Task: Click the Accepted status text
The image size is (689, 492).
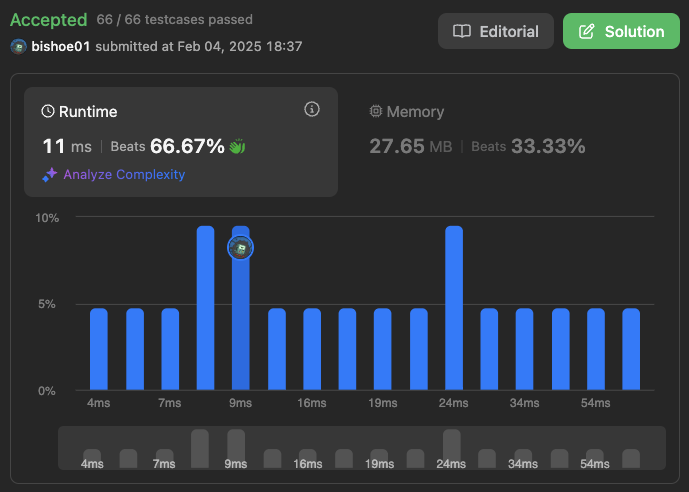Action: pyautogui.click(x=49, y=20)
